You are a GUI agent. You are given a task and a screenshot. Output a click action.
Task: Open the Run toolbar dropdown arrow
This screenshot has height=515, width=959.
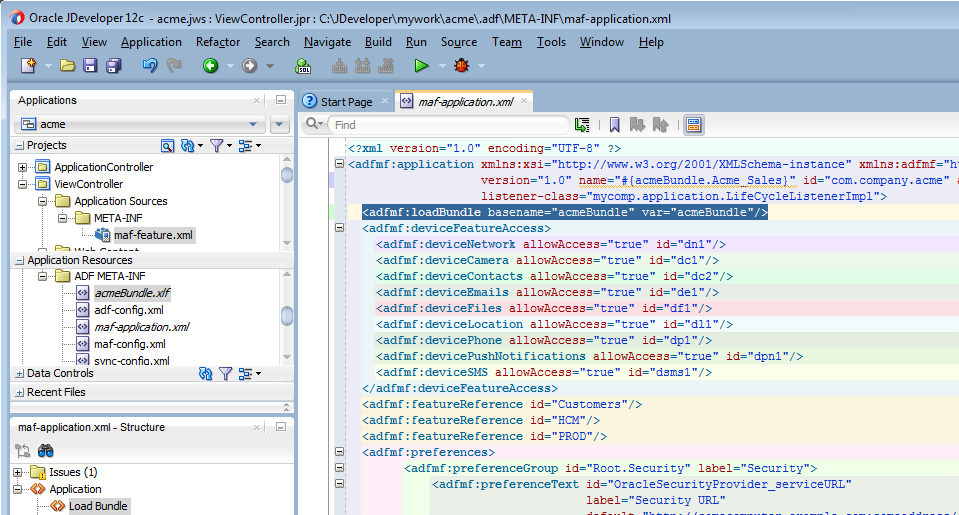[442, 65]
